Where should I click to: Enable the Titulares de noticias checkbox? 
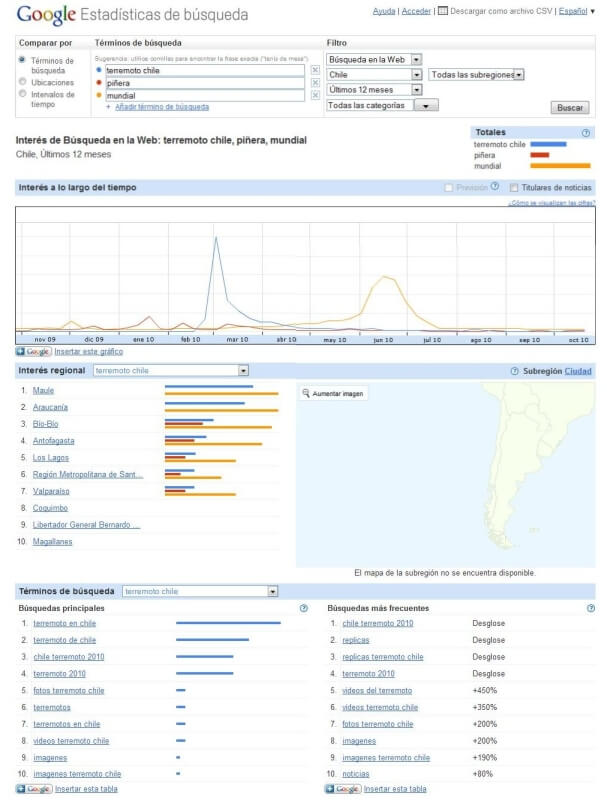pyautogui.click(x=514, y=188)
